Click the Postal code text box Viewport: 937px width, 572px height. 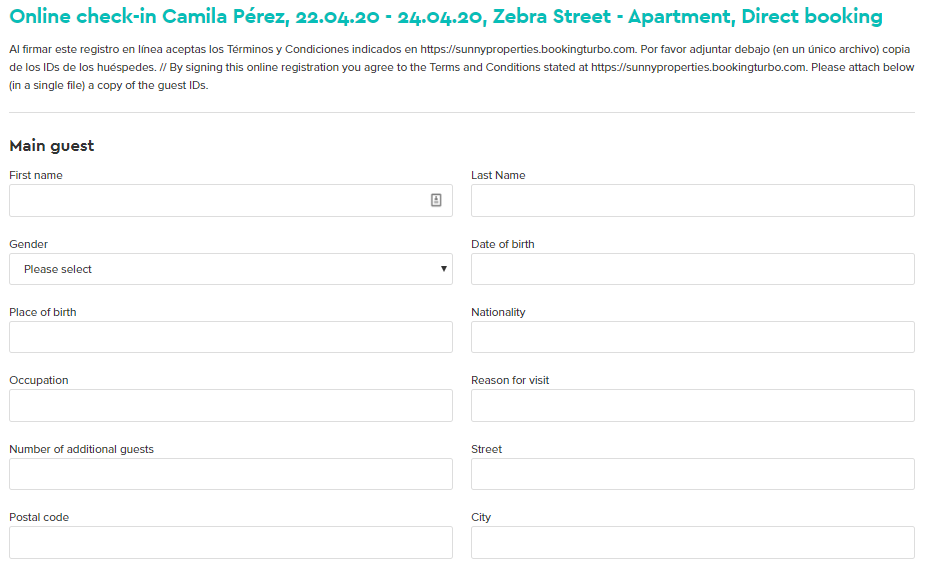pyautogui.click(x=231, y=542)
